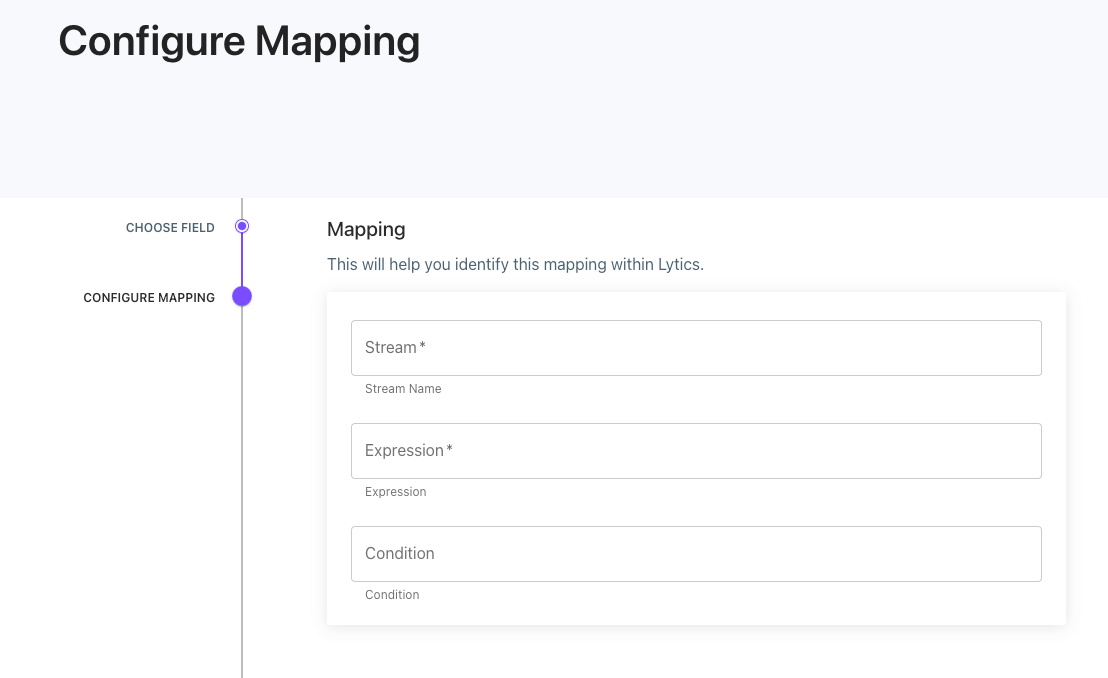Screen dimensions: 1108x678
Task: Click the Choose Field step indicator circle
Action: coord(242,226)
